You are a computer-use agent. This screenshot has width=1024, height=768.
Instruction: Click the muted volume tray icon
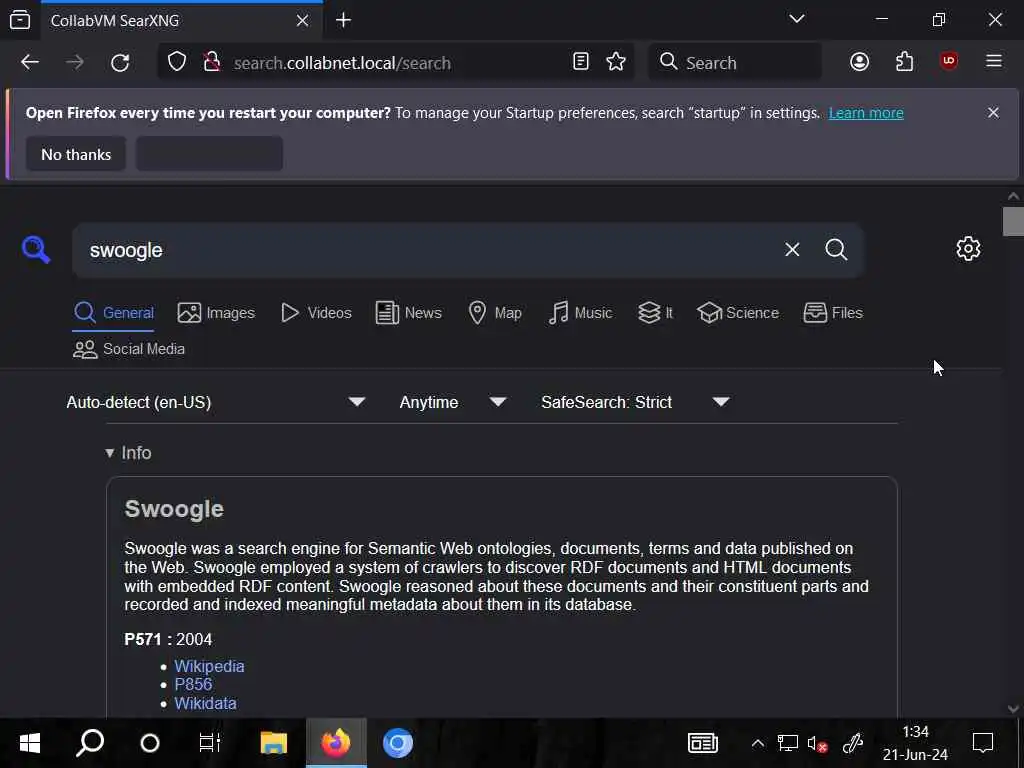pyautogui.click(x=818, y=743)
